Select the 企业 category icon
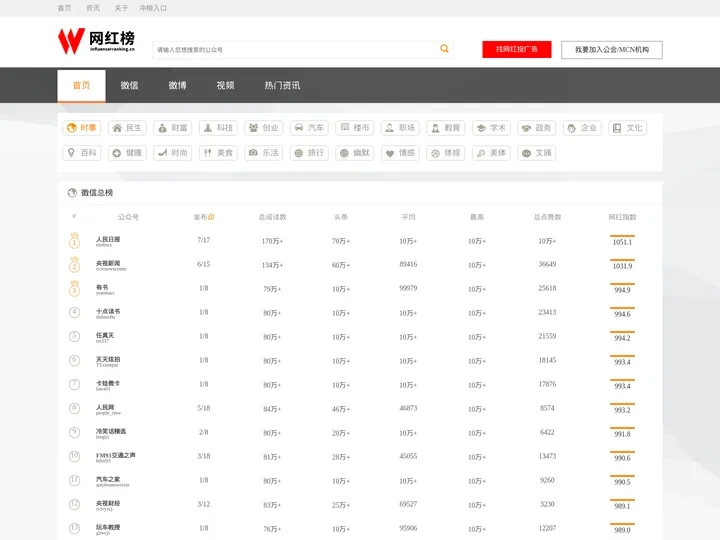Screen dimensions: 720x540 [571, 128]
